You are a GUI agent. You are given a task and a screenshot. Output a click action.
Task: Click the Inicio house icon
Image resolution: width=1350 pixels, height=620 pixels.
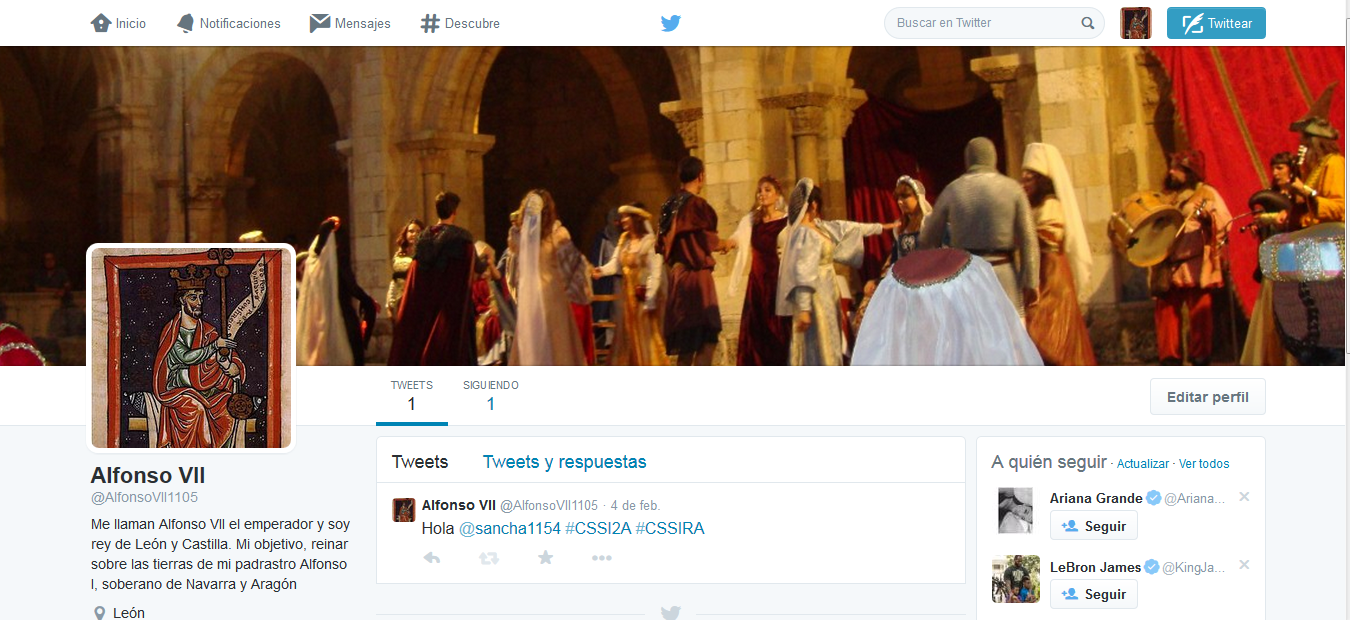(x=101, y=23)
